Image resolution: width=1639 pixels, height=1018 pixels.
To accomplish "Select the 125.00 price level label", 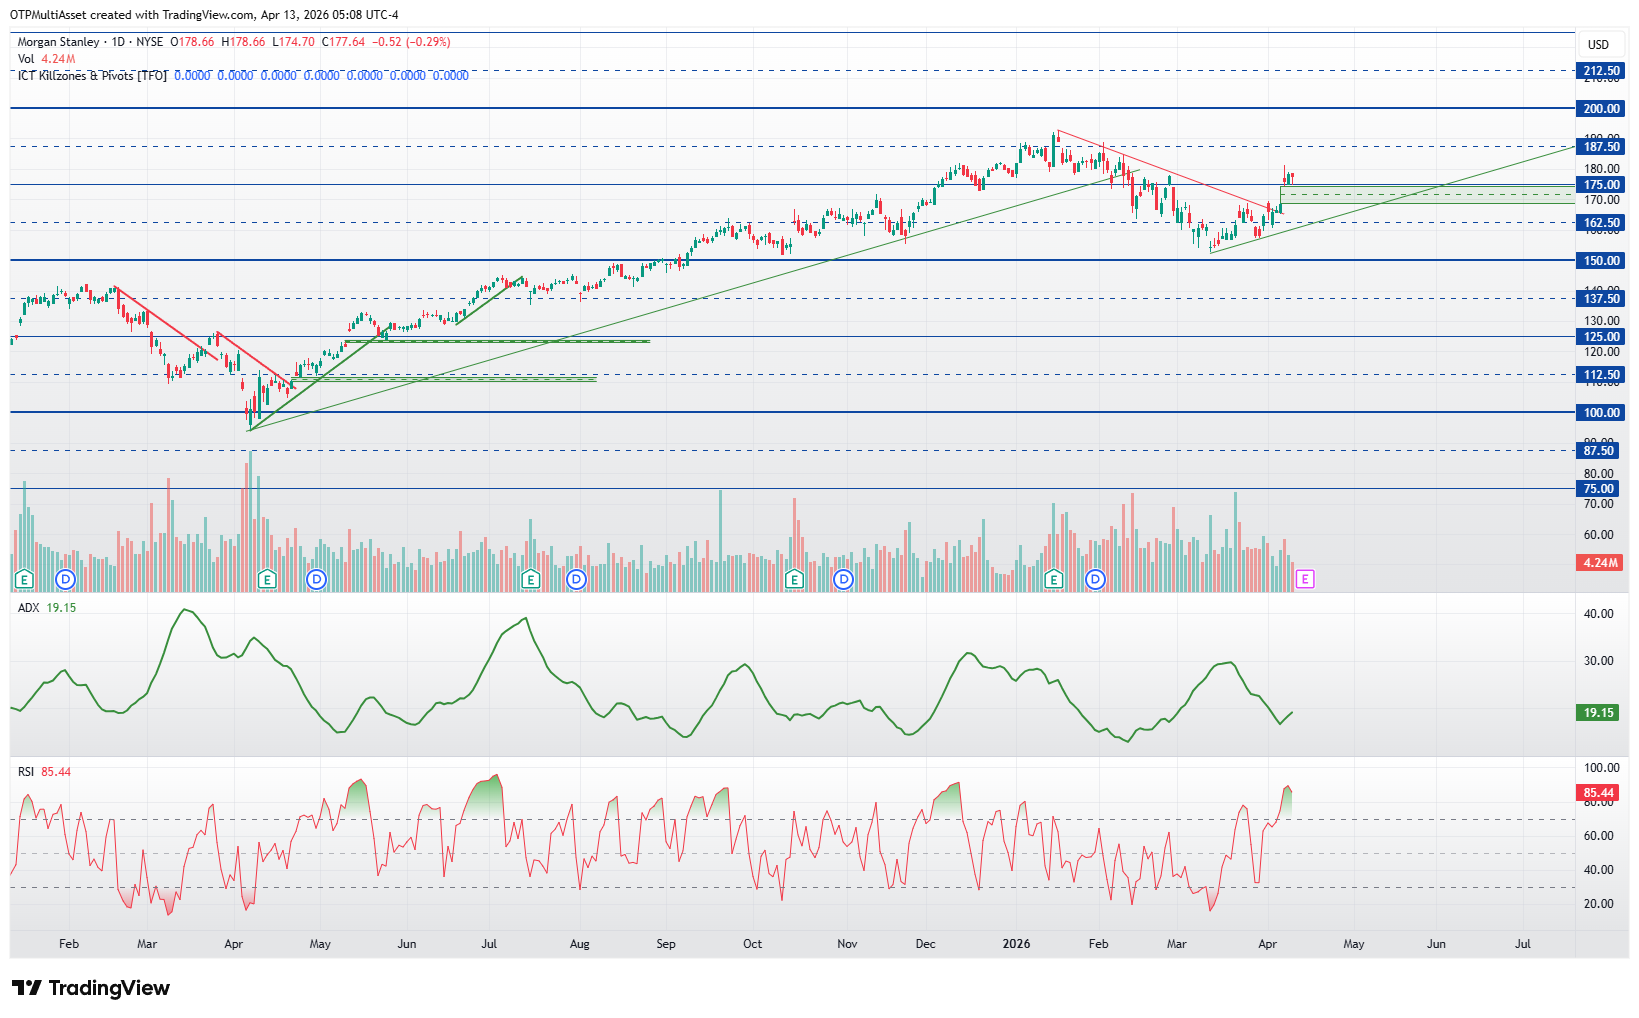I will [1601, 337].
